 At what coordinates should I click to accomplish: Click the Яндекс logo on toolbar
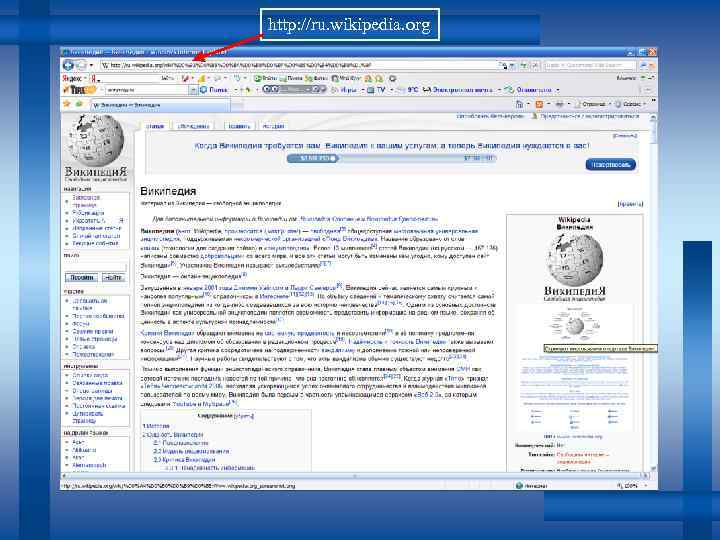point(72,79)
